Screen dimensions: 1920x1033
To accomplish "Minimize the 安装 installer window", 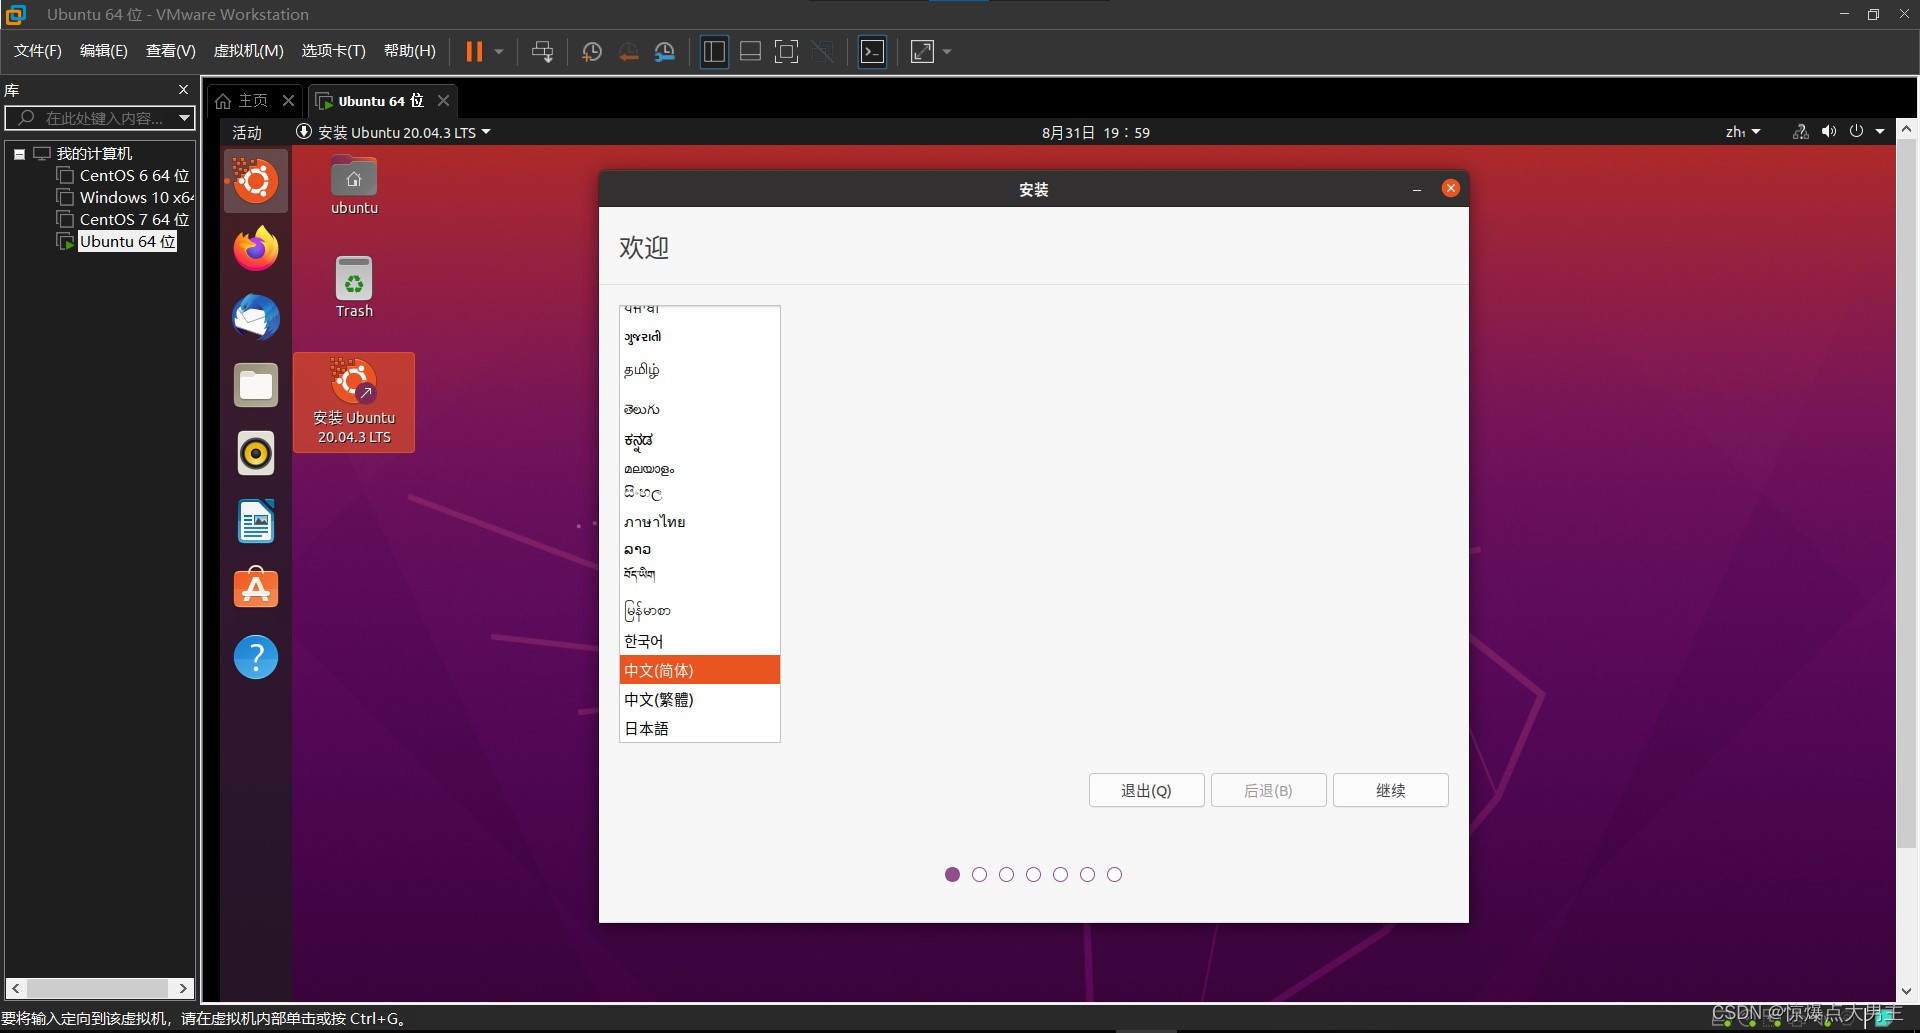I will click(x=1417, y=189).
